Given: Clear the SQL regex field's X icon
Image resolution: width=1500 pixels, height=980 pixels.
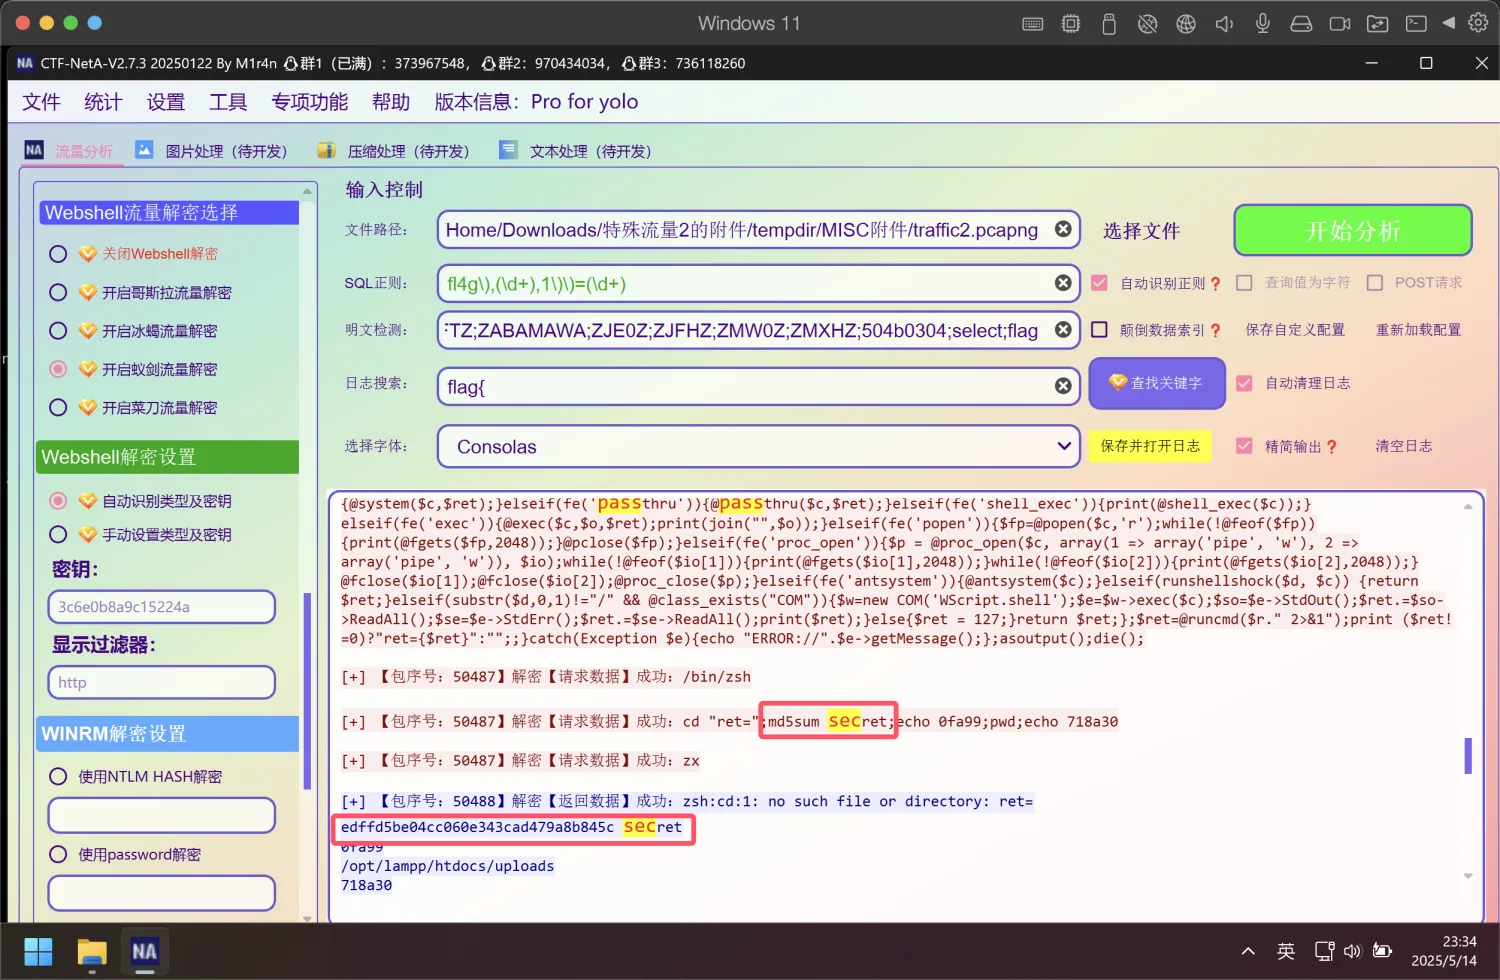Looking at the screenshot, I should click(x=1063, y=284).
